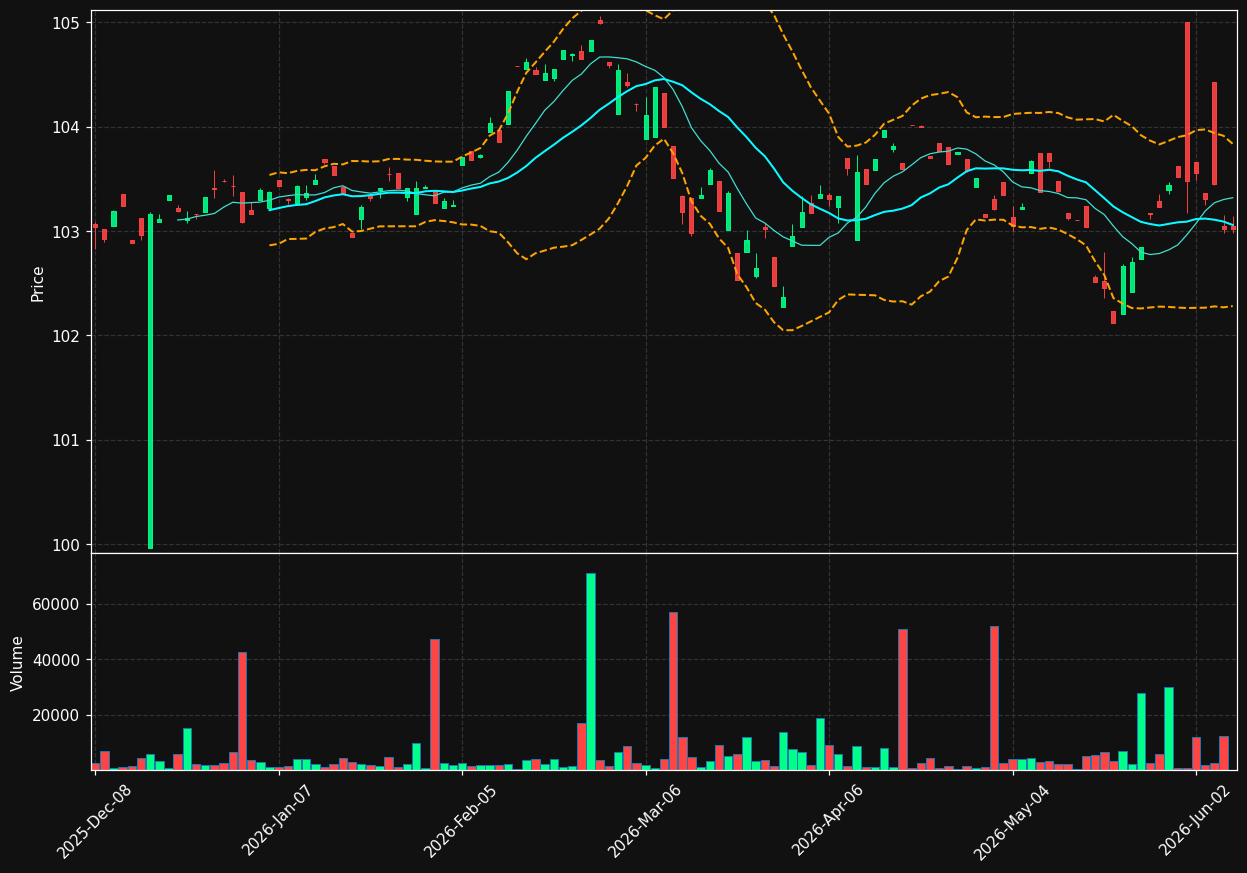Click the tallest green volume bar above 60000

point(591,671)
